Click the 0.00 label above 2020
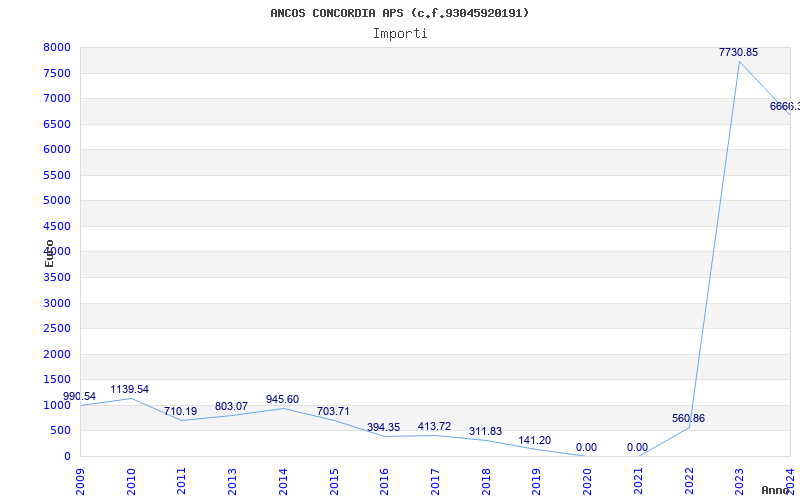The height and width of the screenshot is (500, 800). 586,447
